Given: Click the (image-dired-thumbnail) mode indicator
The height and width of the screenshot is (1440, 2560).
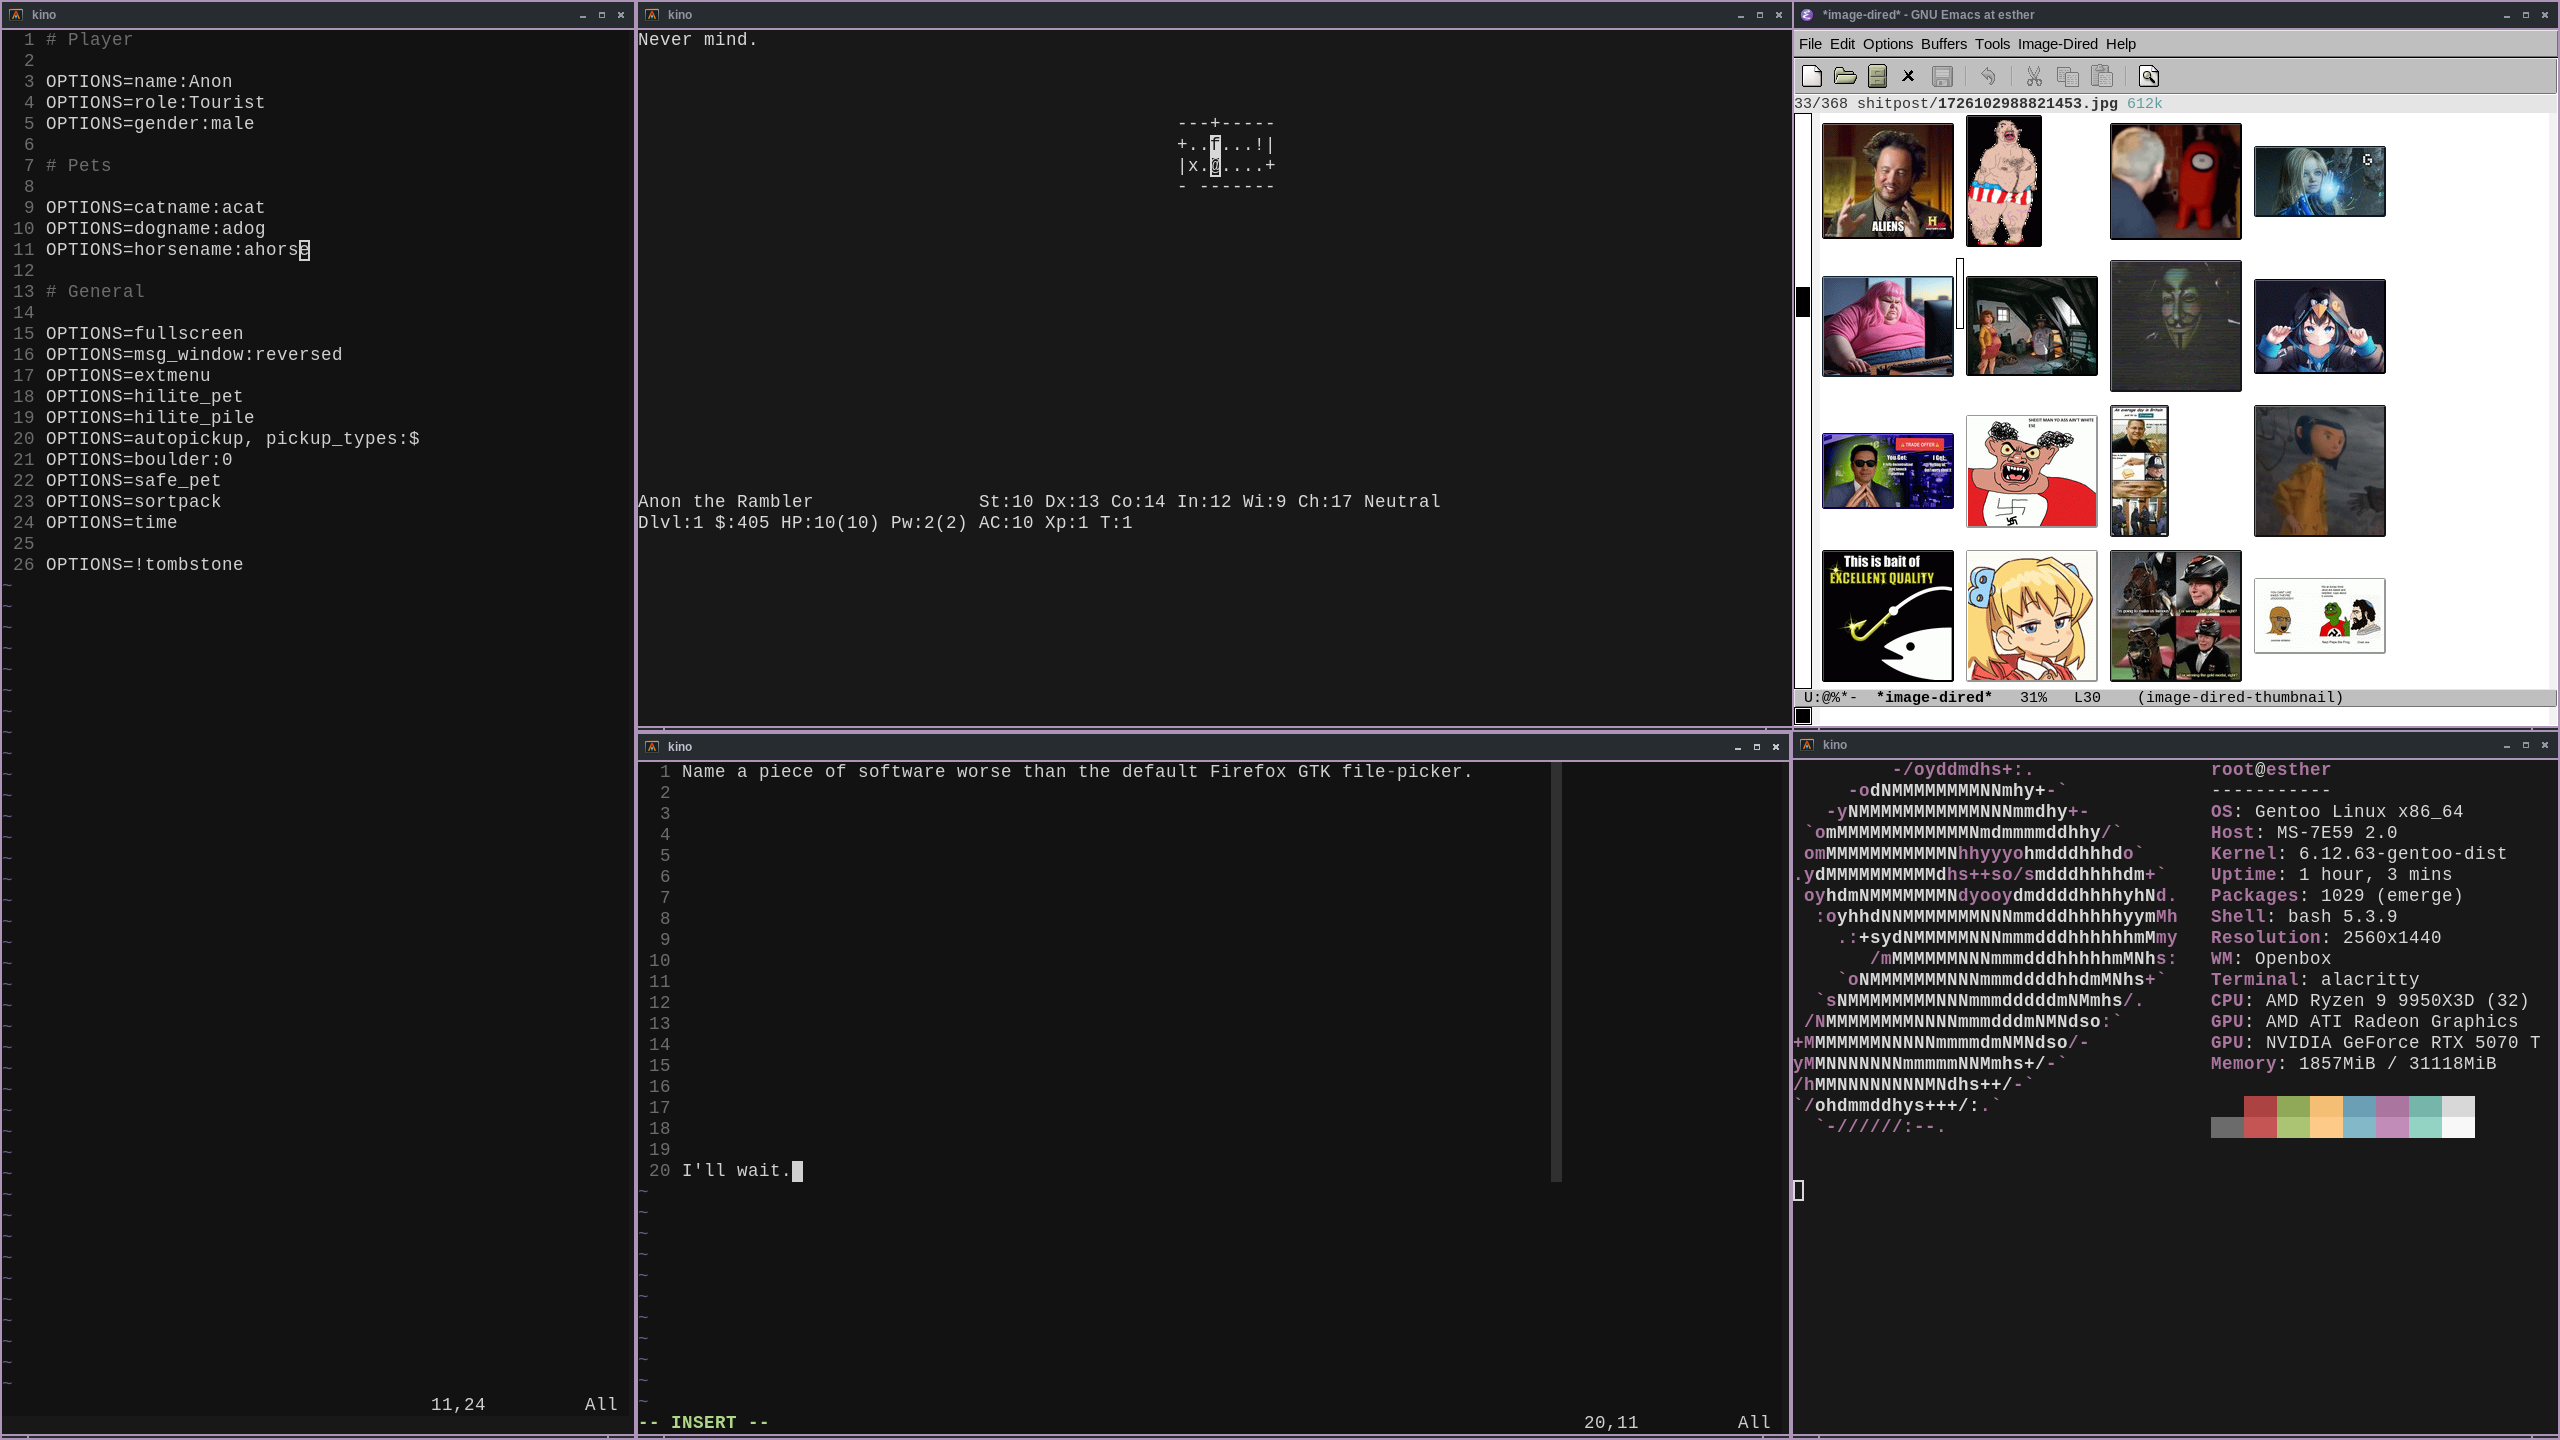Looking at the screenshot, I should [2240, 697].
